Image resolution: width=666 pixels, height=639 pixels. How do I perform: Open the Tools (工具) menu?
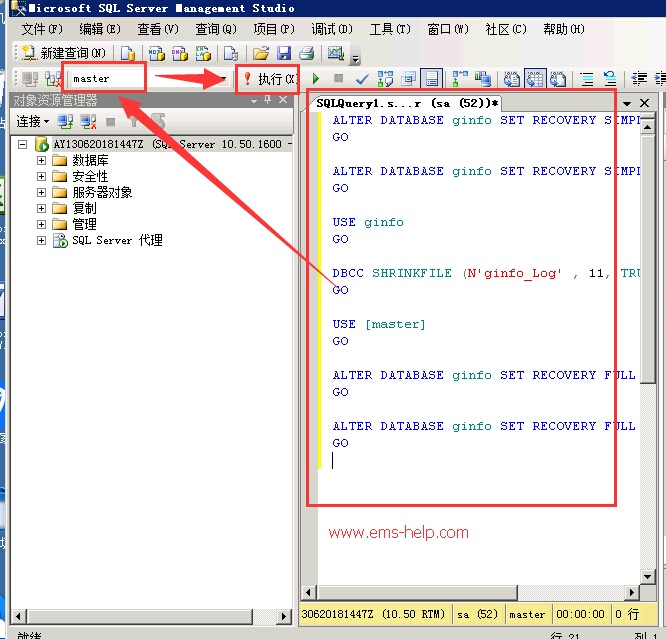(390, 29)
